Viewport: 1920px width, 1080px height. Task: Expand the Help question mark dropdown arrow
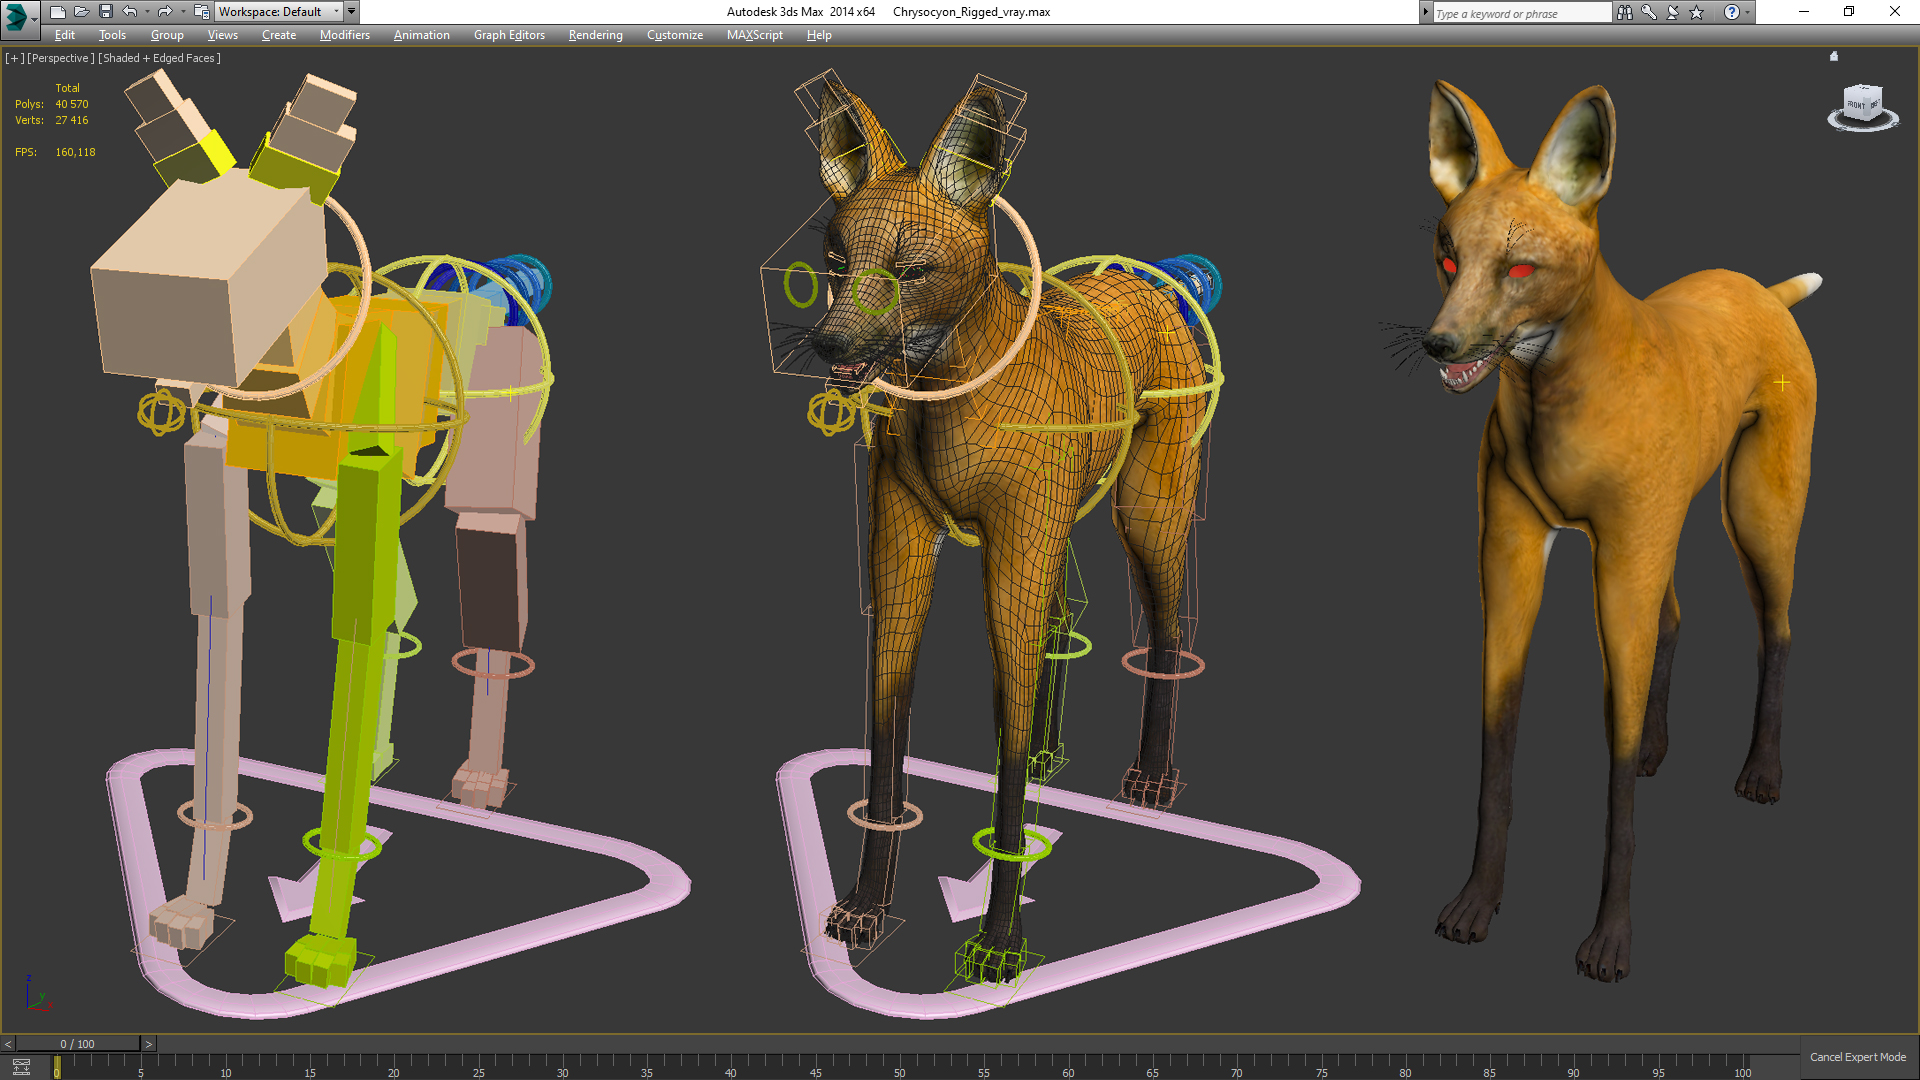[x=1747, y=13]
